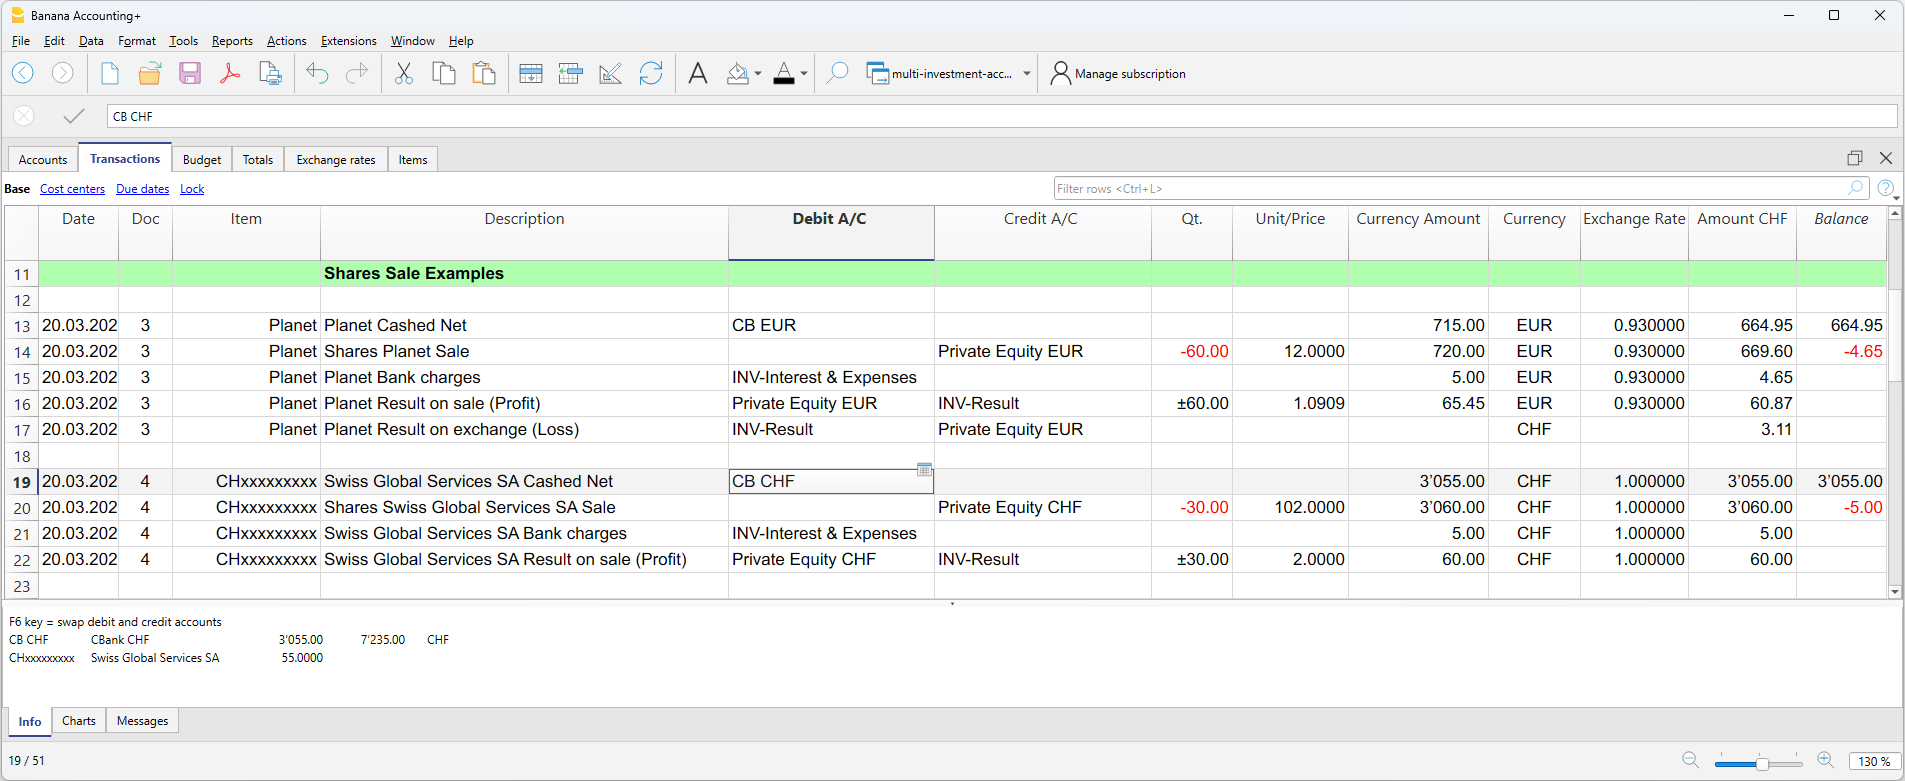Click the Lock view link

click(192, 189)
